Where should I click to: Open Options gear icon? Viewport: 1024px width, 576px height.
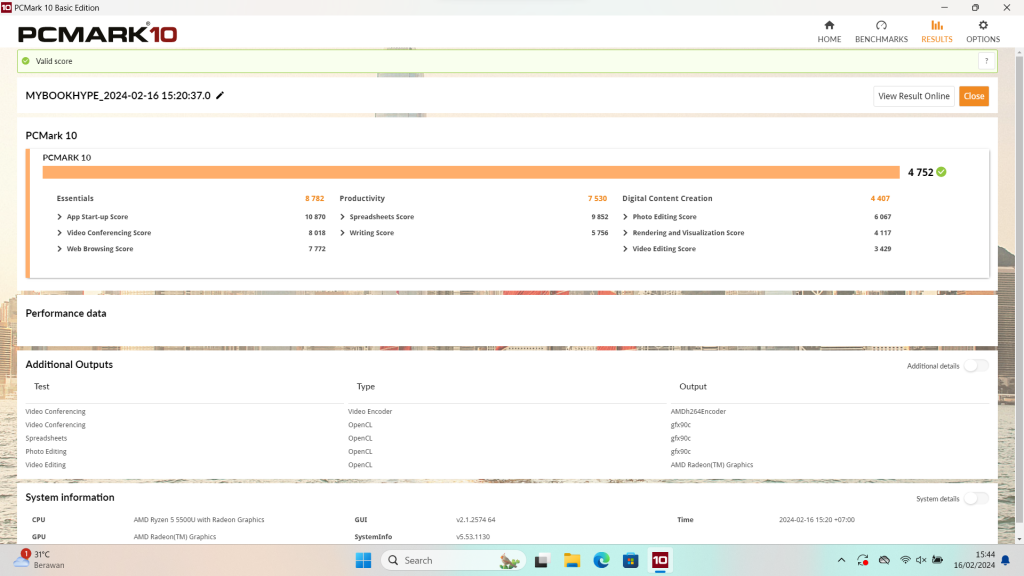pyautogui.click(x=983, y=25)
